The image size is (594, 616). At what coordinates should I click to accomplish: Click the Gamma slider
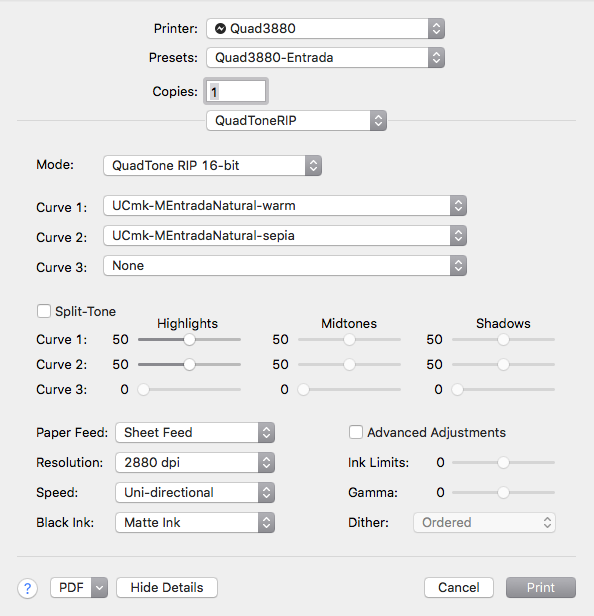[503, 492]
